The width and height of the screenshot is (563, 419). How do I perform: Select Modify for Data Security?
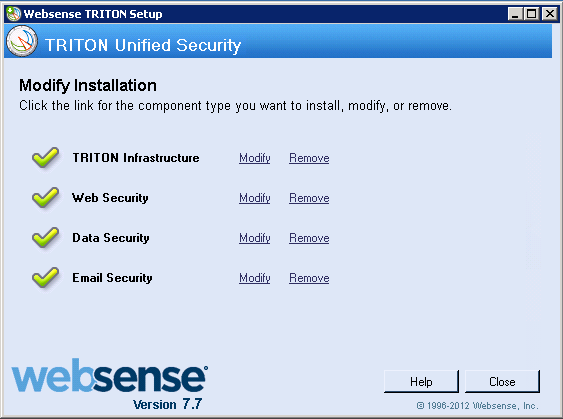point(255,238)
